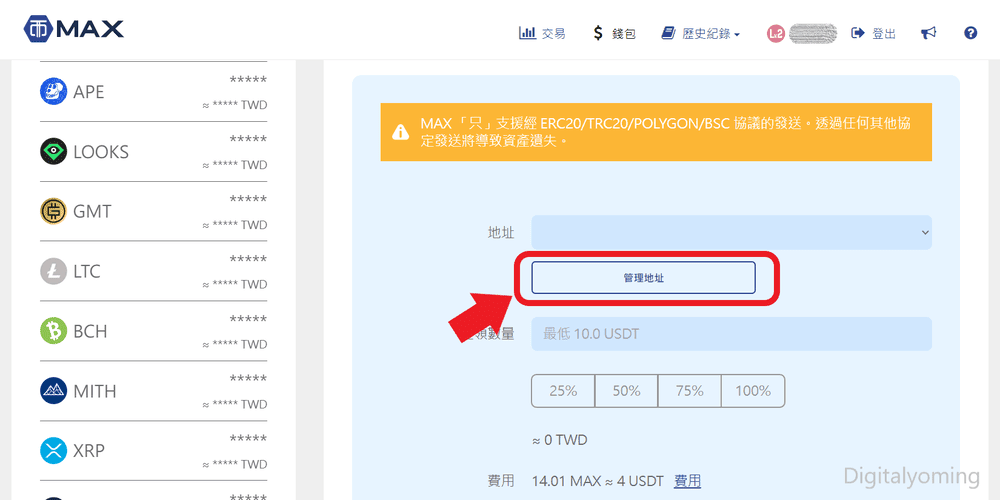Click the 管理地址 manage address button
This screenshot has width=1000, height=500.
click(x=643, y=278)
